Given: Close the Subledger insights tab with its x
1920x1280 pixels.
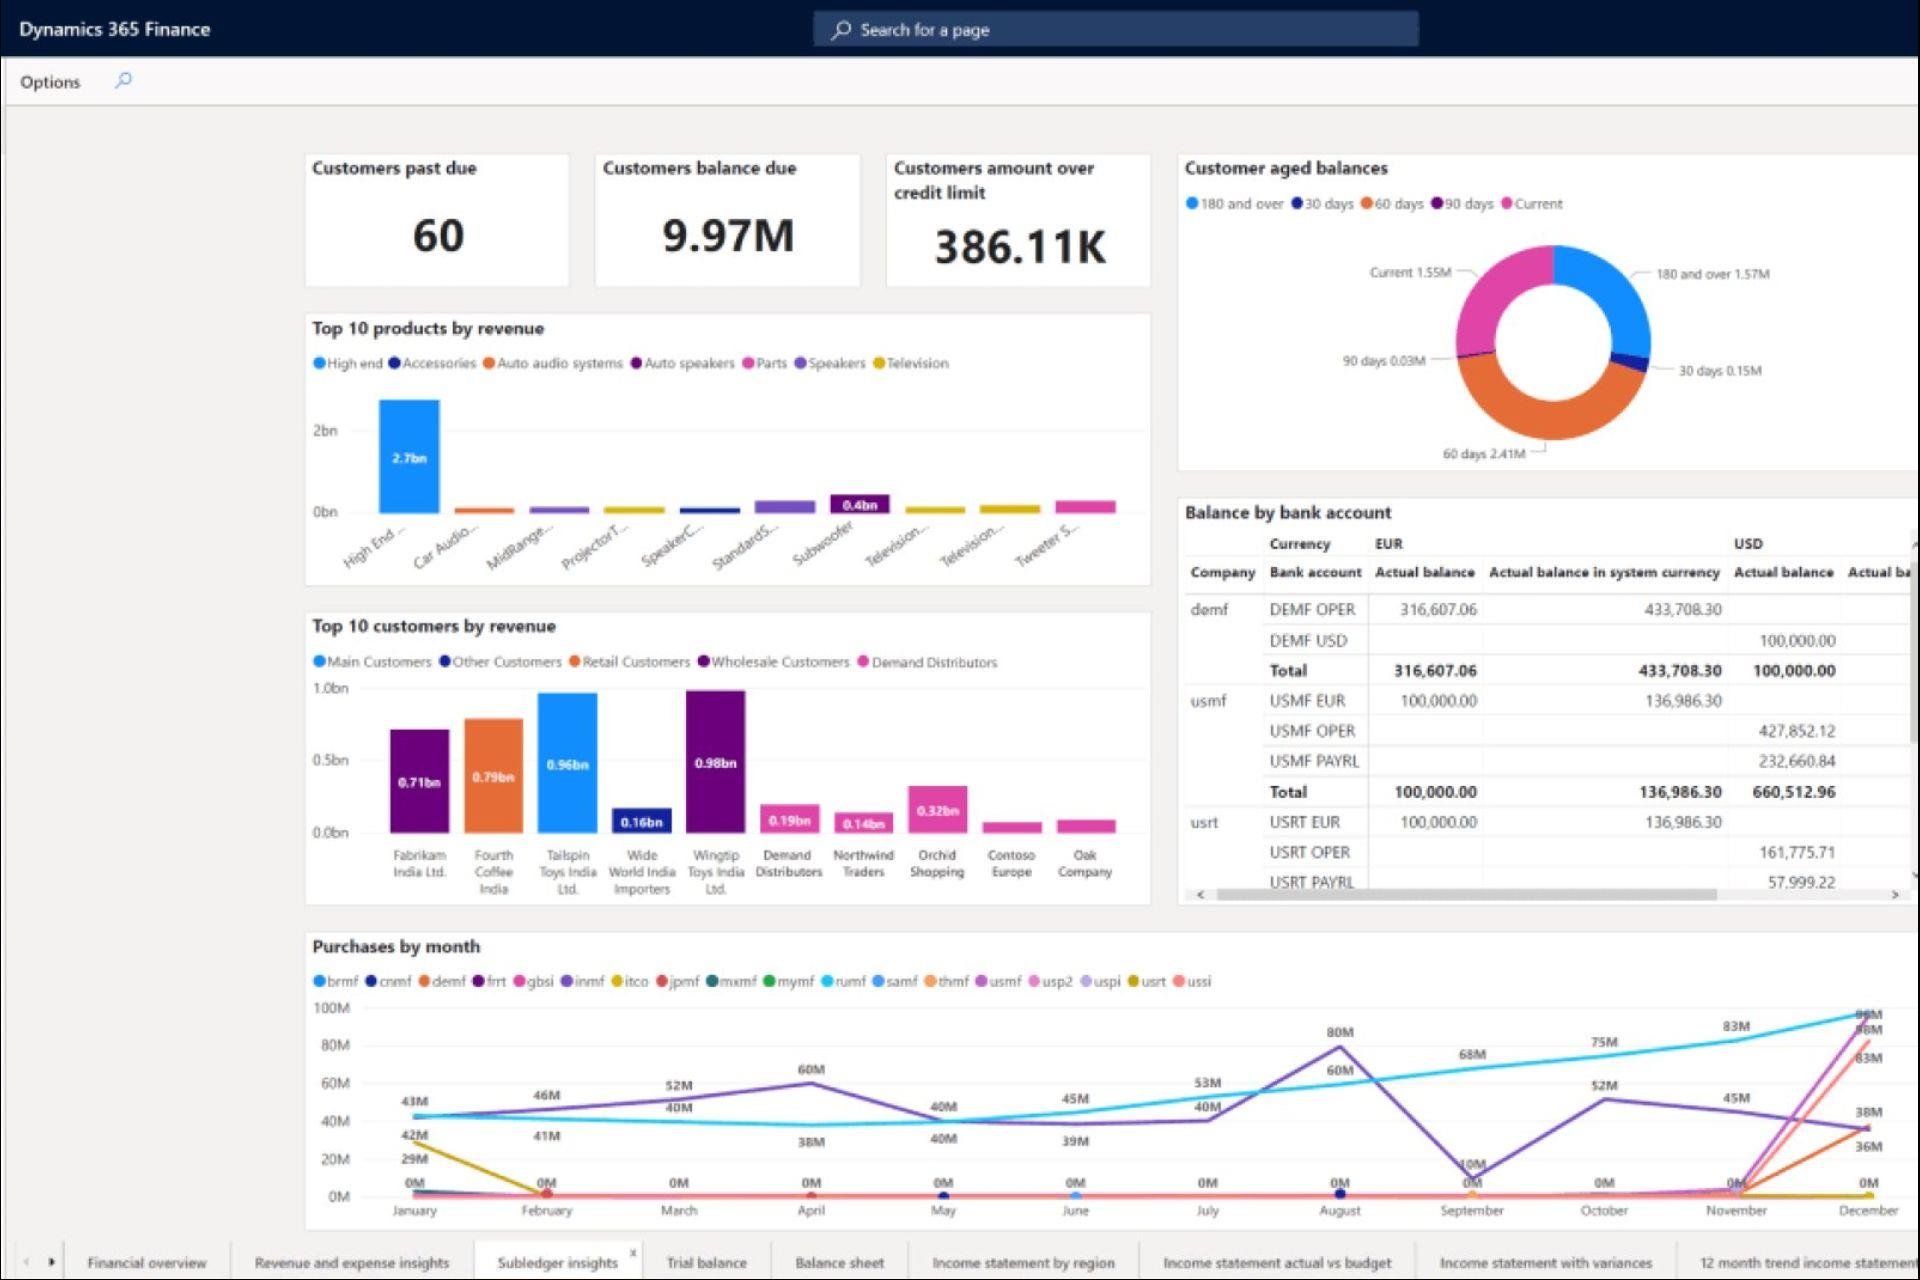Looking at the screenshot, I should coord(633,1253).
